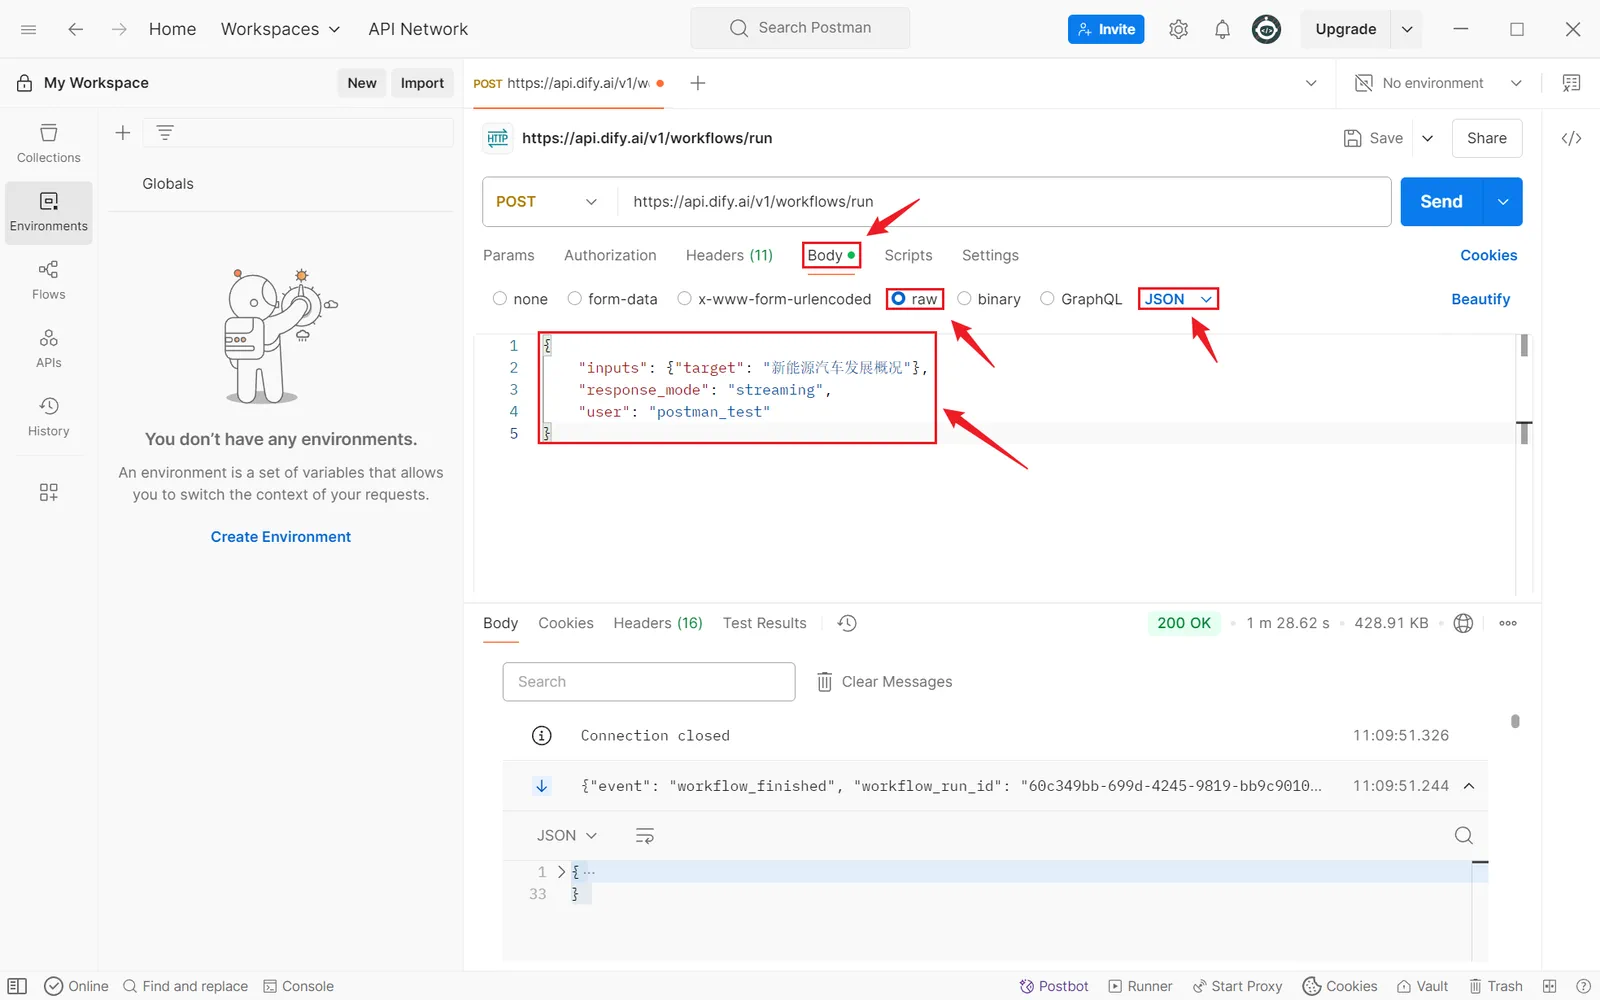Image resolution: width=1600 pixels, height=1000 pixels.
Task: Click the response messages Search field
Action: click(x=649, y=681)
